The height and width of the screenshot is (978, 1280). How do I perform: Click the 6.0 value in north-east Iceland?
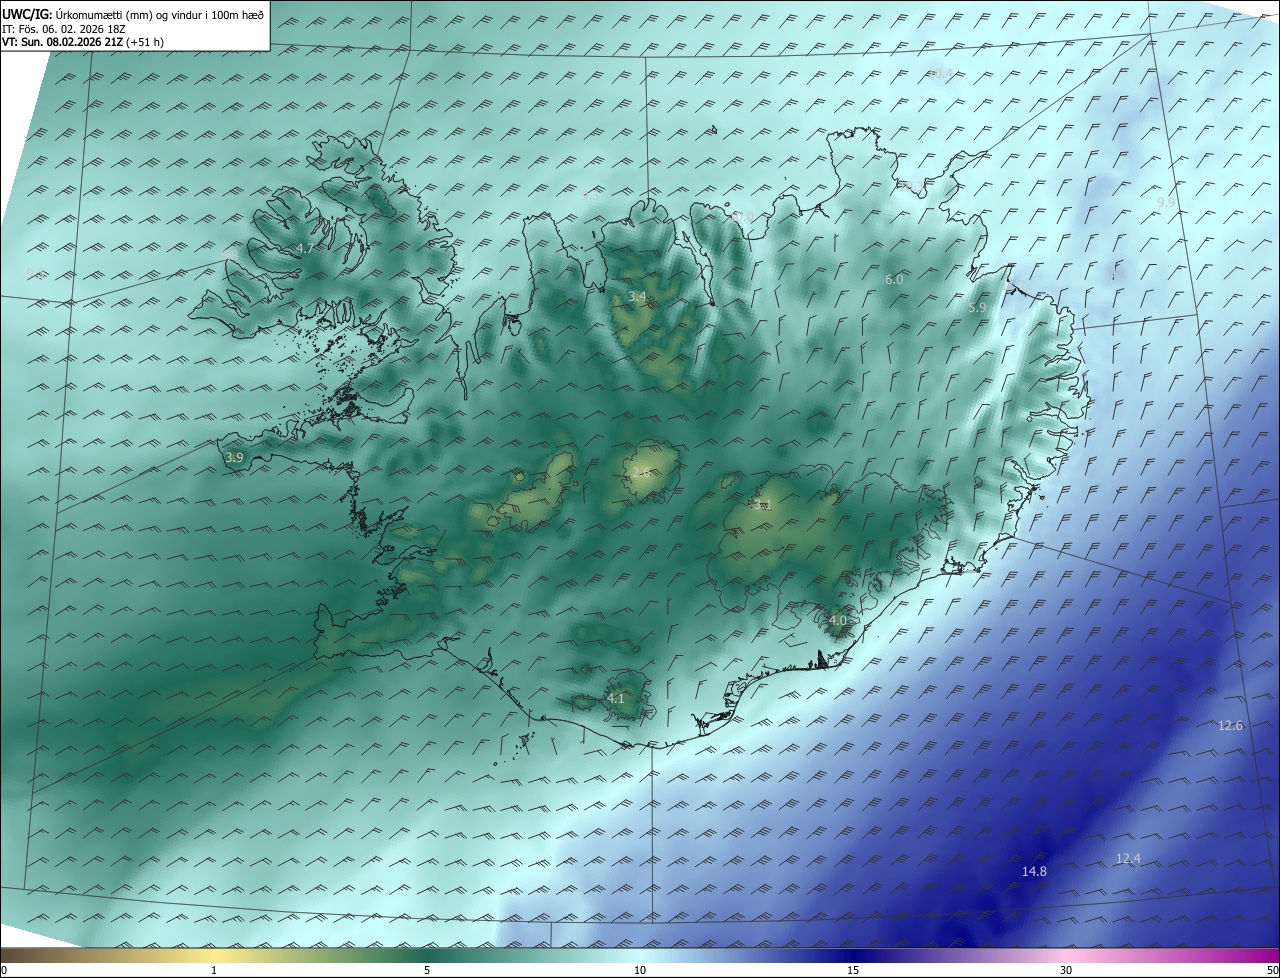(x=894, y=280)
